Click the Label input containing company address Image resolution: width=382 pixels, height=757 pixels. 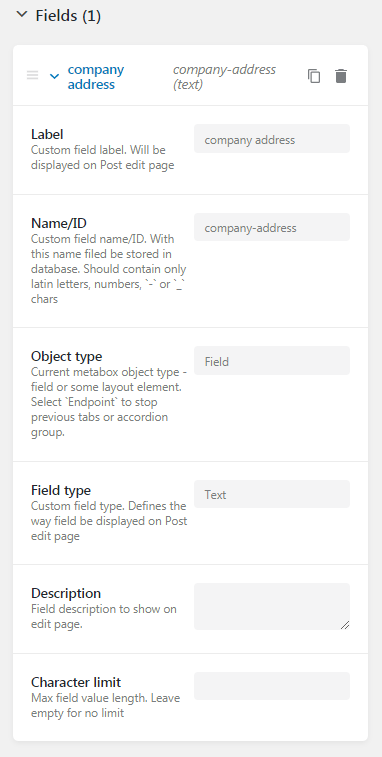pyautogui.click(x=272, y=139)
